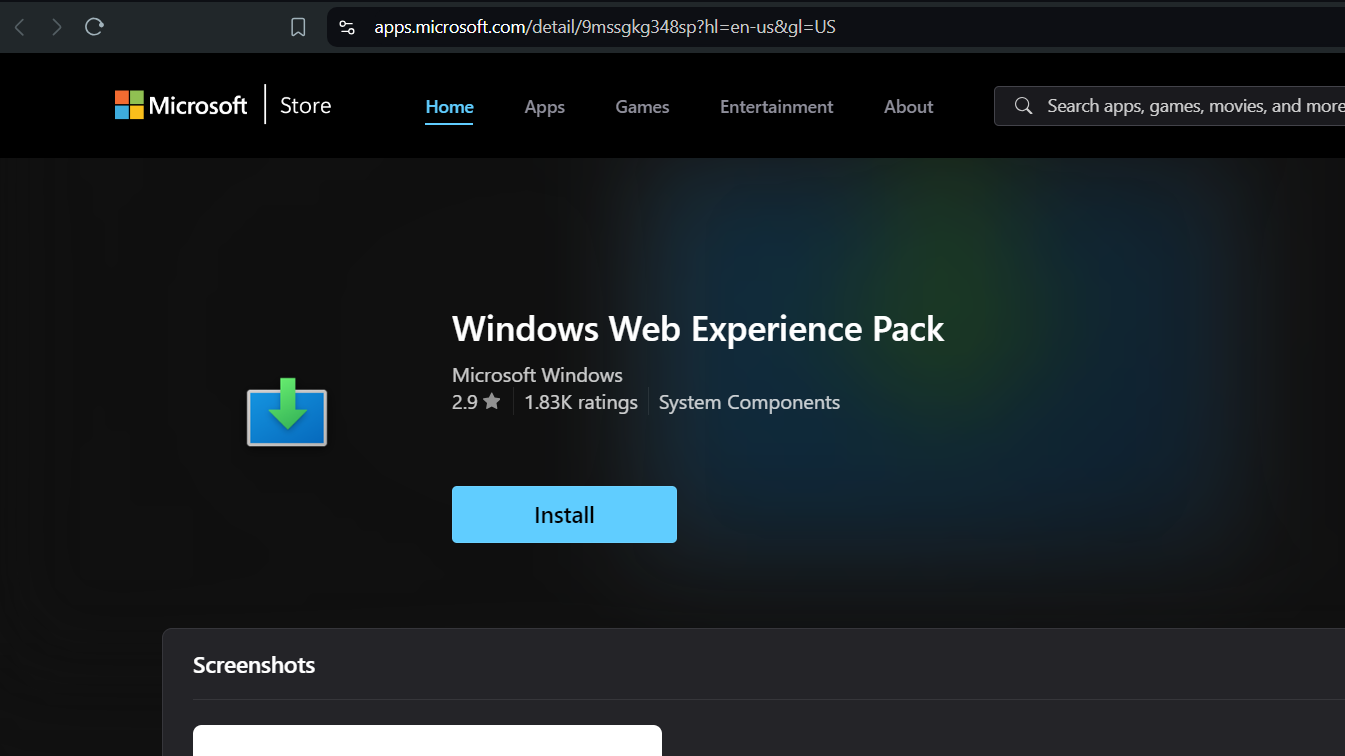
Task: Open the System Components category link
Action: 749,402
